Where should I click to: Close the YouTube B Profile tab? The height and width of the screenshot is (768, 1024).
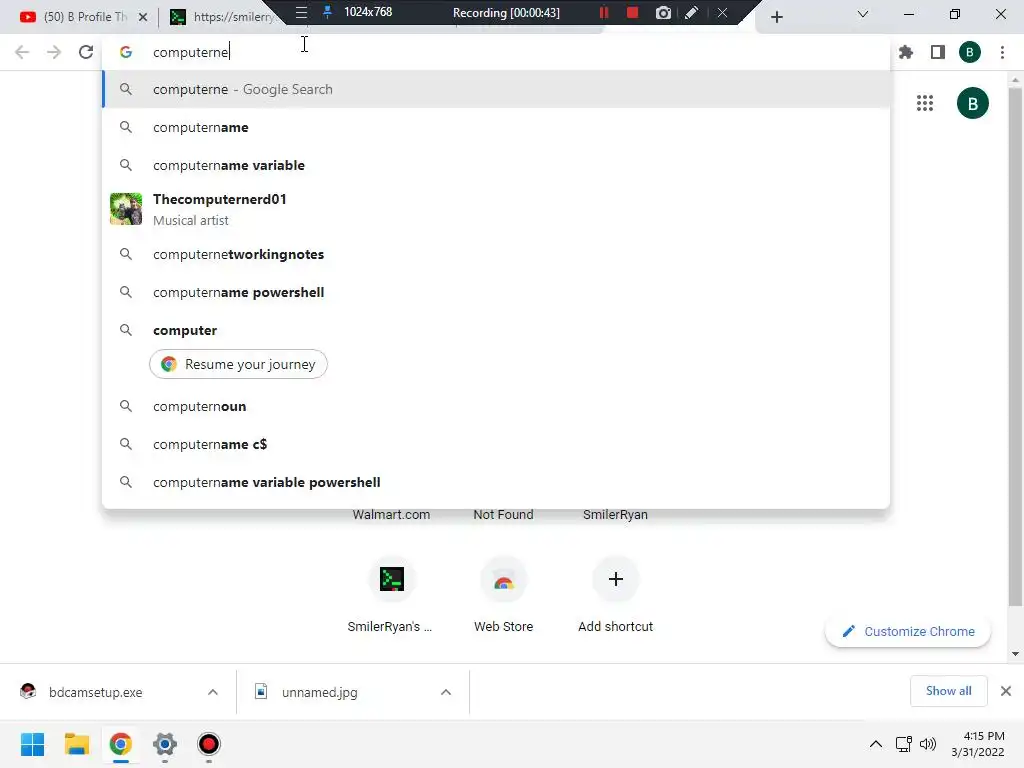click(143, 17)
